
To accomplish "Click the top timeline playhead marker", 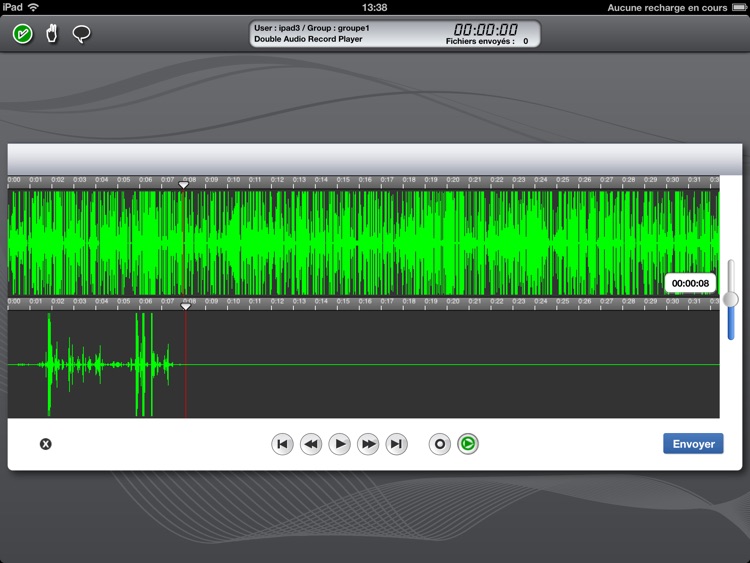I will 184,185.
